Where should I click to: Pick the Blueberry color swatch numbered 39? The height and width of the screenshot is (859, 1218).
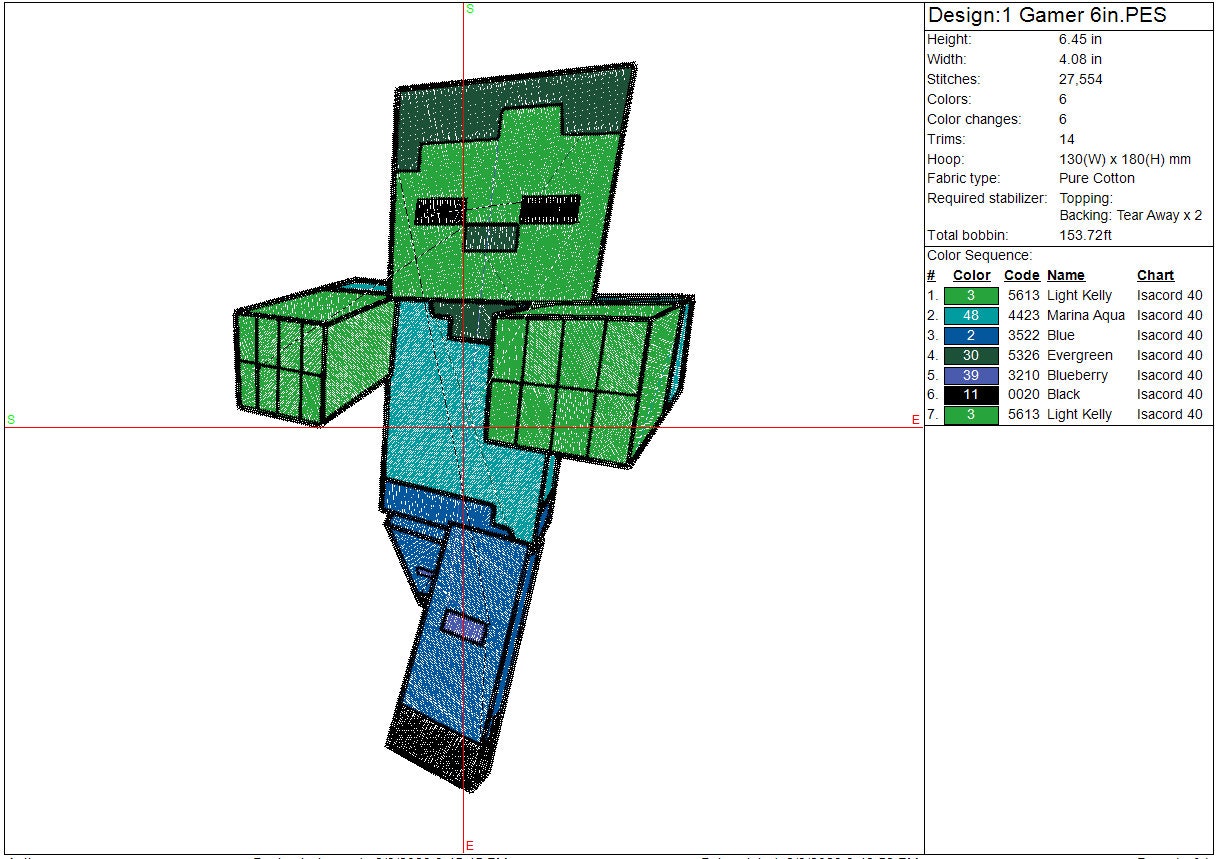[970, 375]
